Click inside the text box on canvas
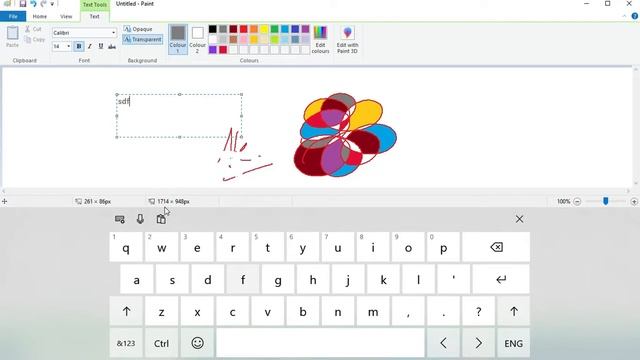 179,116
